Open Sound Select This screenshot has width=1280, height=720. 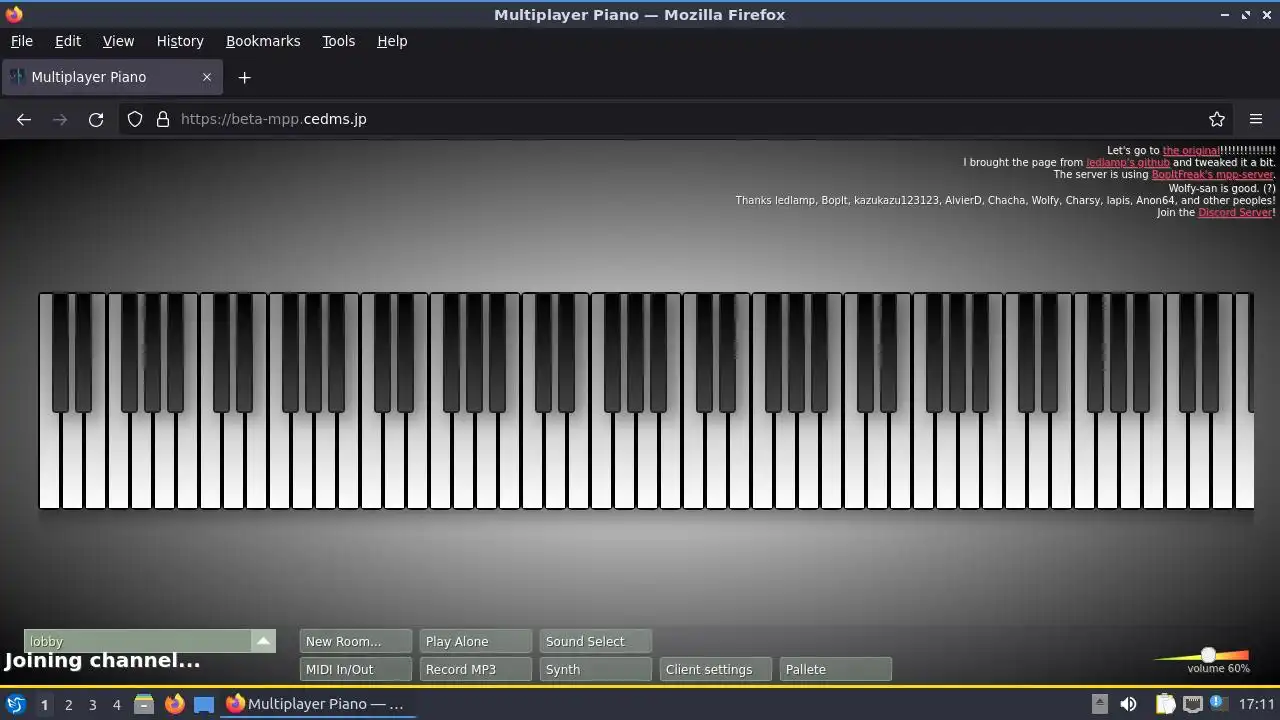[x=596, y=641]
